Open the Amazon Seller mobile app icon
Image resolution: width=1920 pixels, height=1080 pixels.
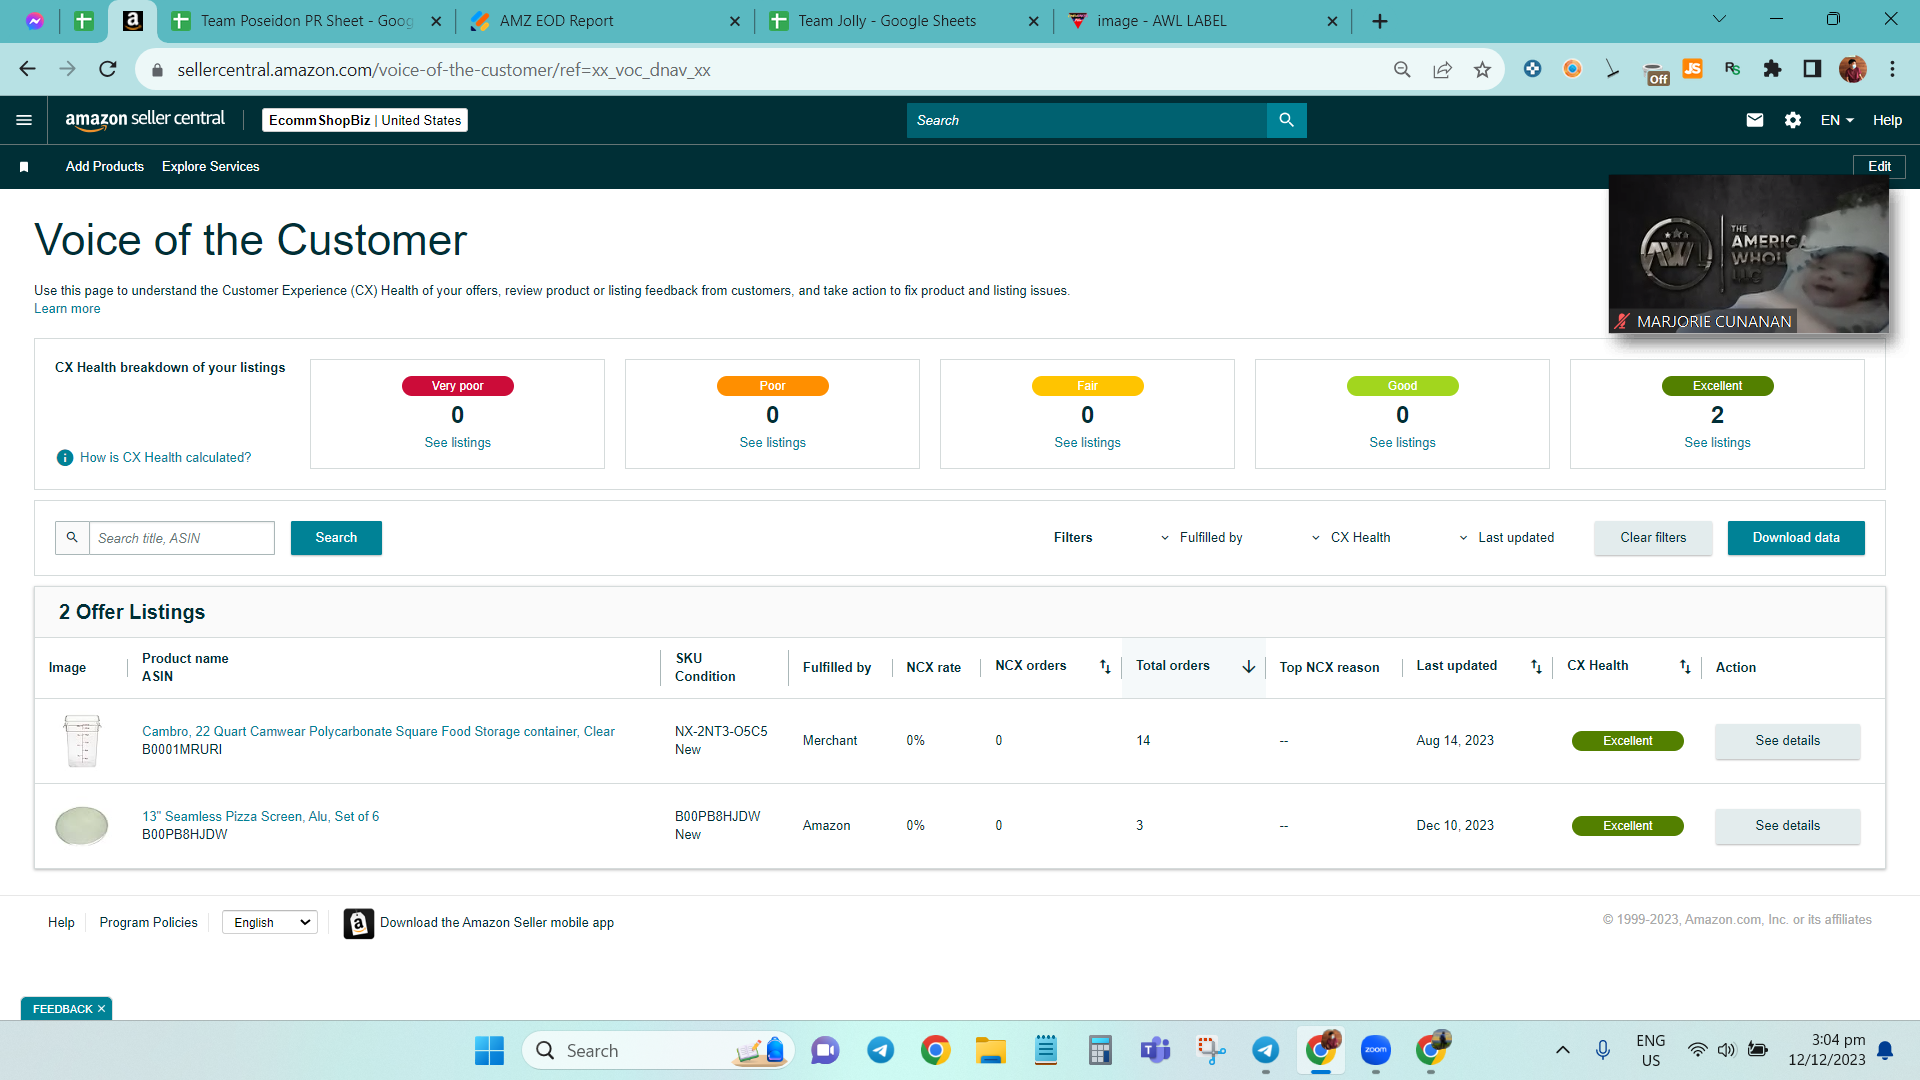click(358, 923)
